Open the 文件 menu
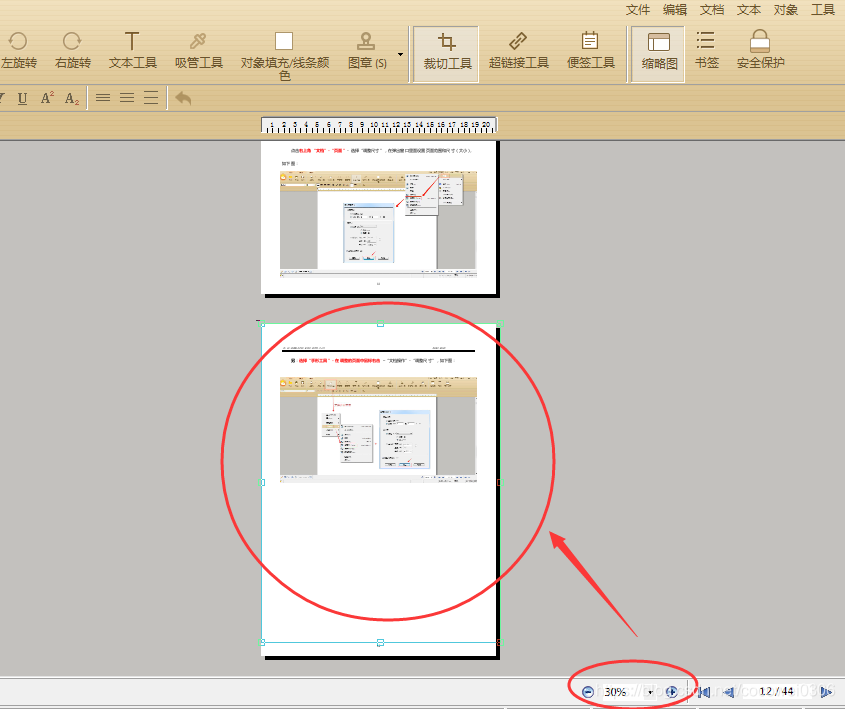 638,10
